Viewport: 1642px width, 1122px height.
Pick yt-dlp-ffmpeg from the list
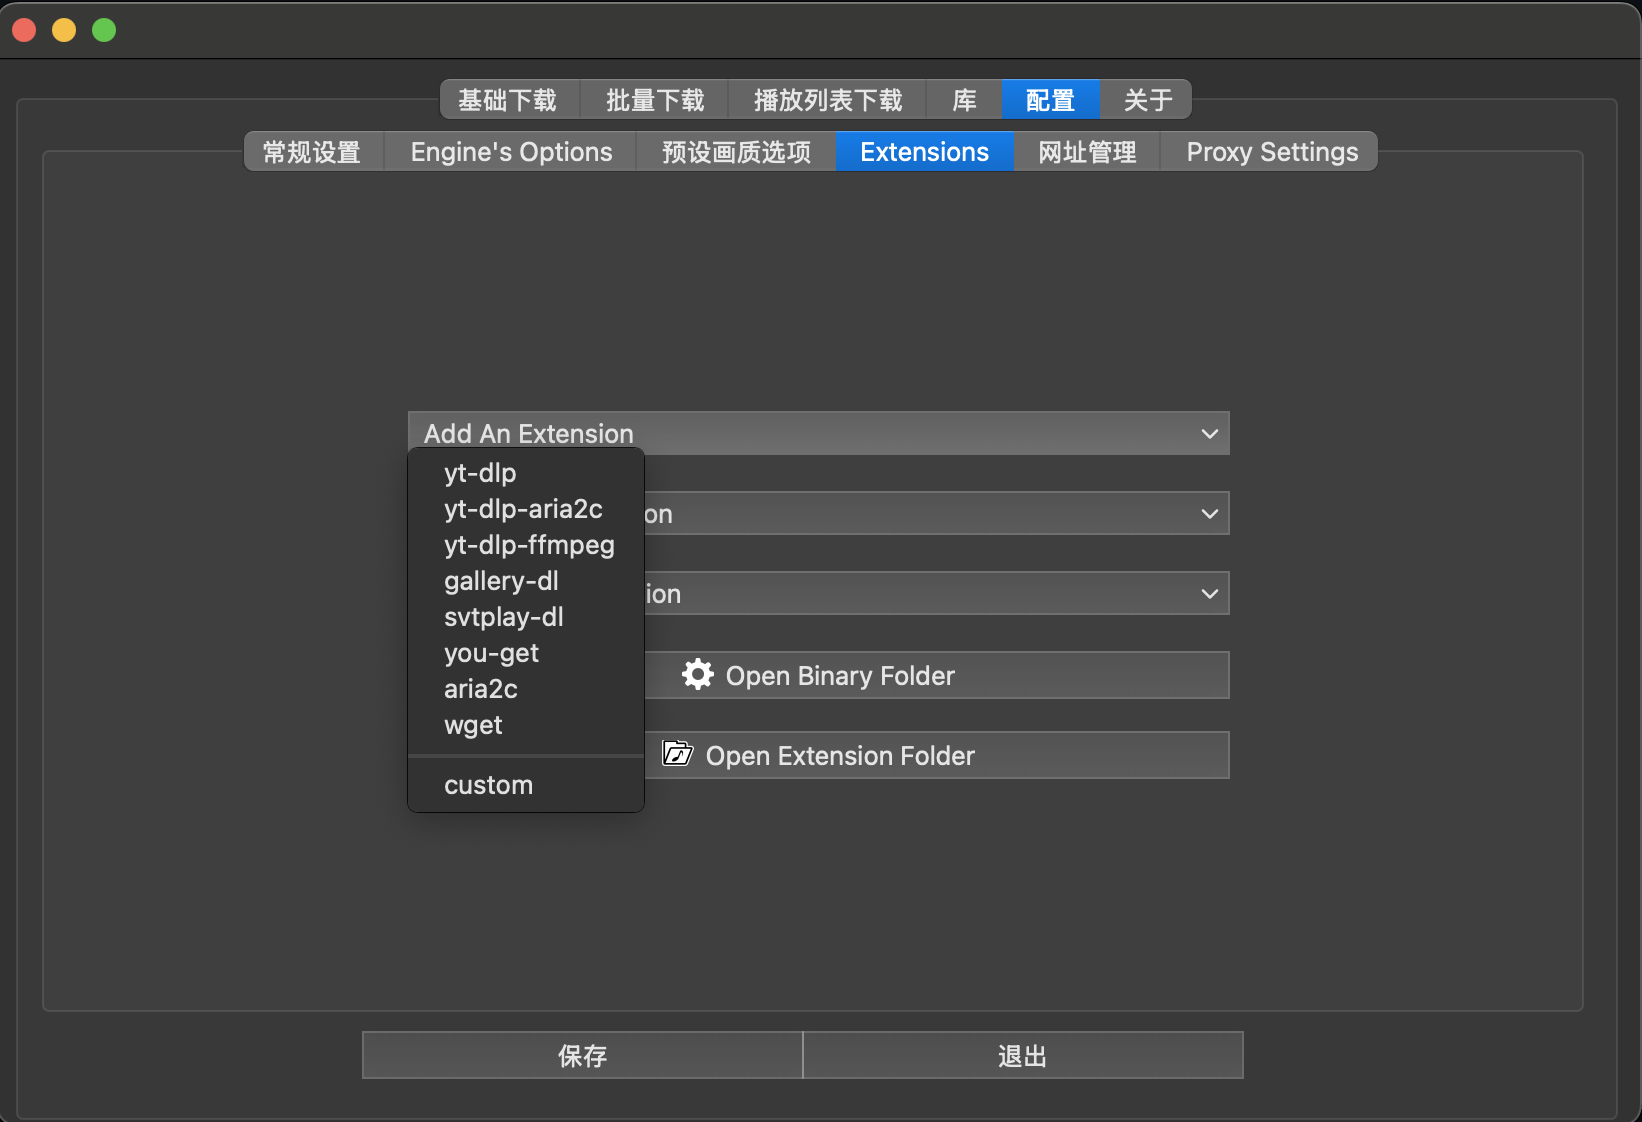[x=529, y=545]
